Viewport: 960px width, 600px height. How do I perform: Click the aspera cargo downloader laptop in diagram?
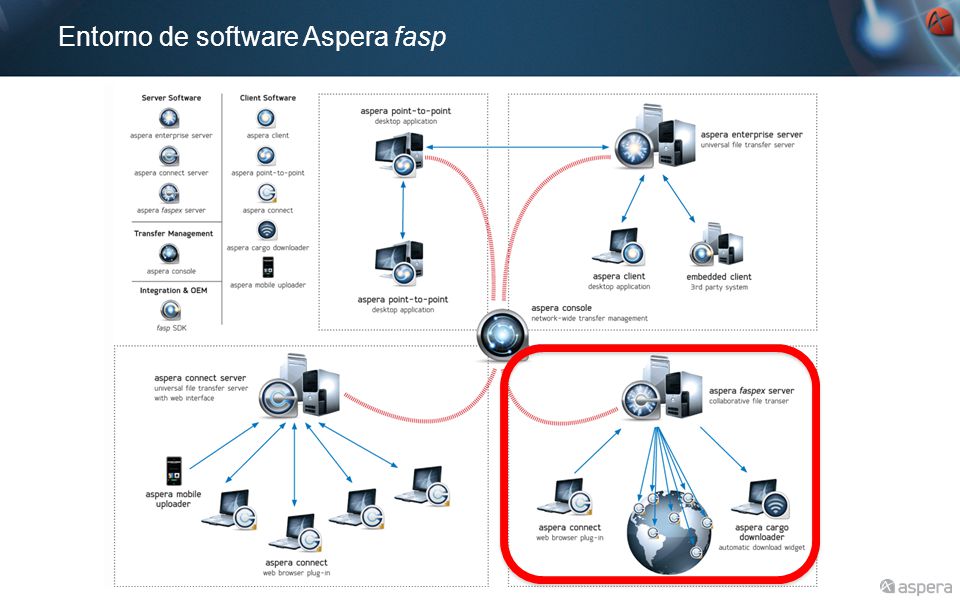tap(761, 500)
